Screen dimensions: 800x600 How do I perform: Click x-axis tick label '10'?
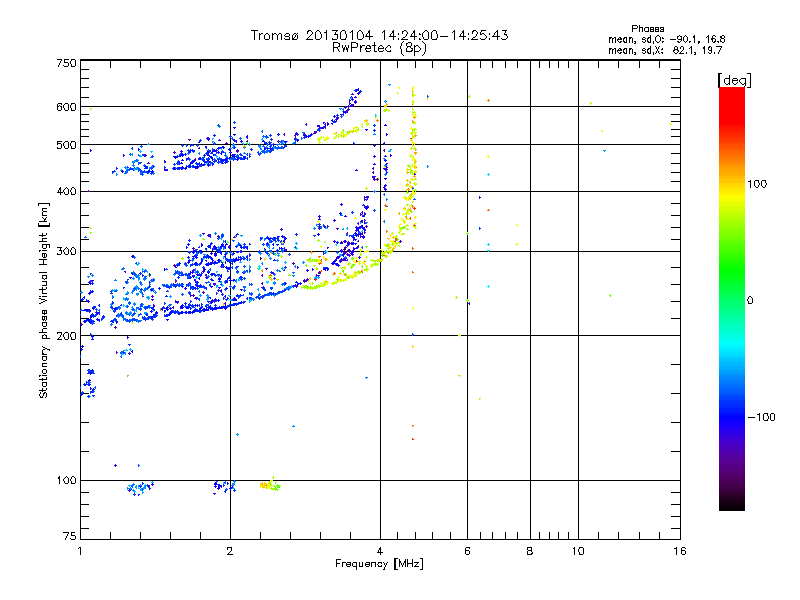pyautogui.click(x=578, y=551)
